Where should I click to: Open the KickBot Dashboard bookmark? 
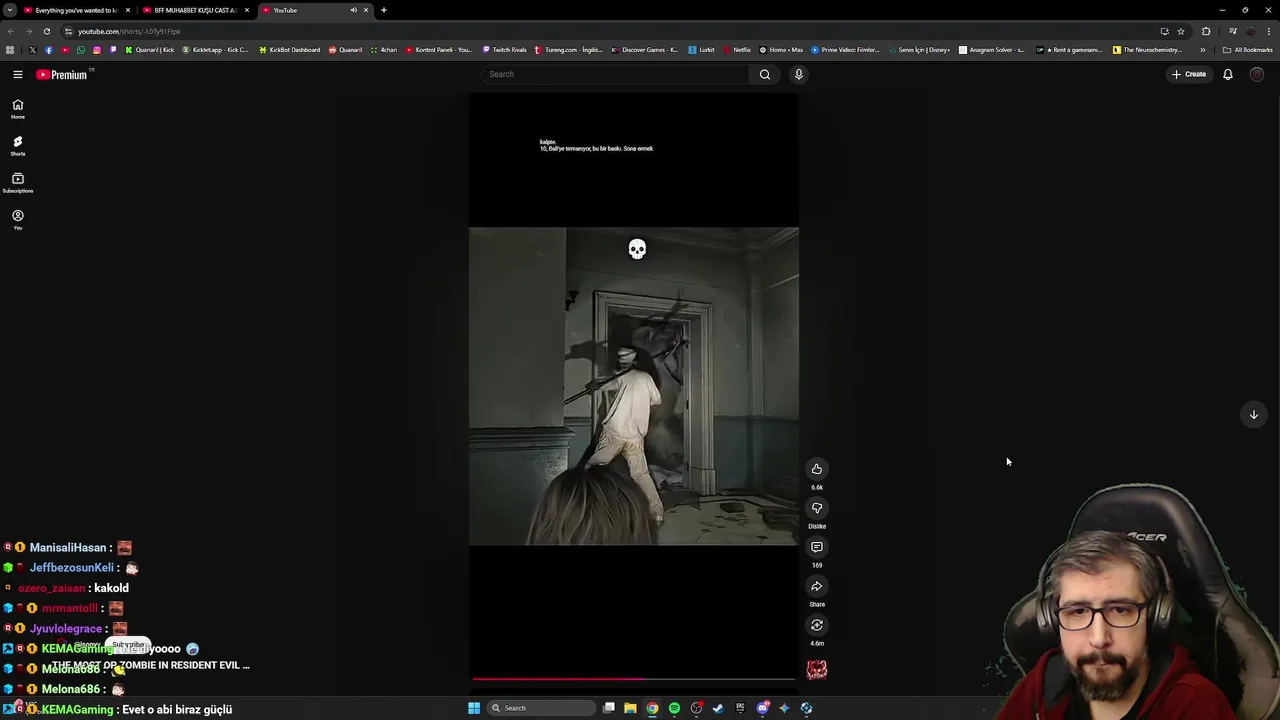pyautogui.click(x=289, y=50)
